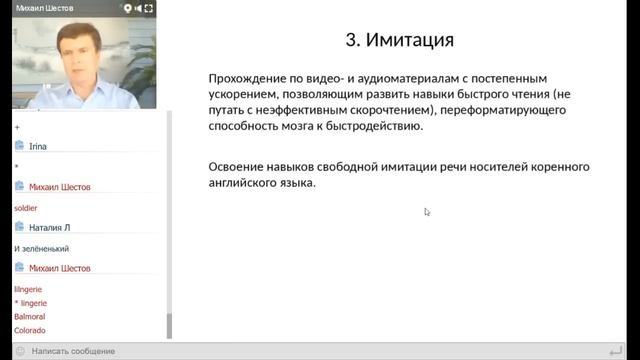
Task: Click the avatar icon beside Наталия Л
Action: pos(20,227)
